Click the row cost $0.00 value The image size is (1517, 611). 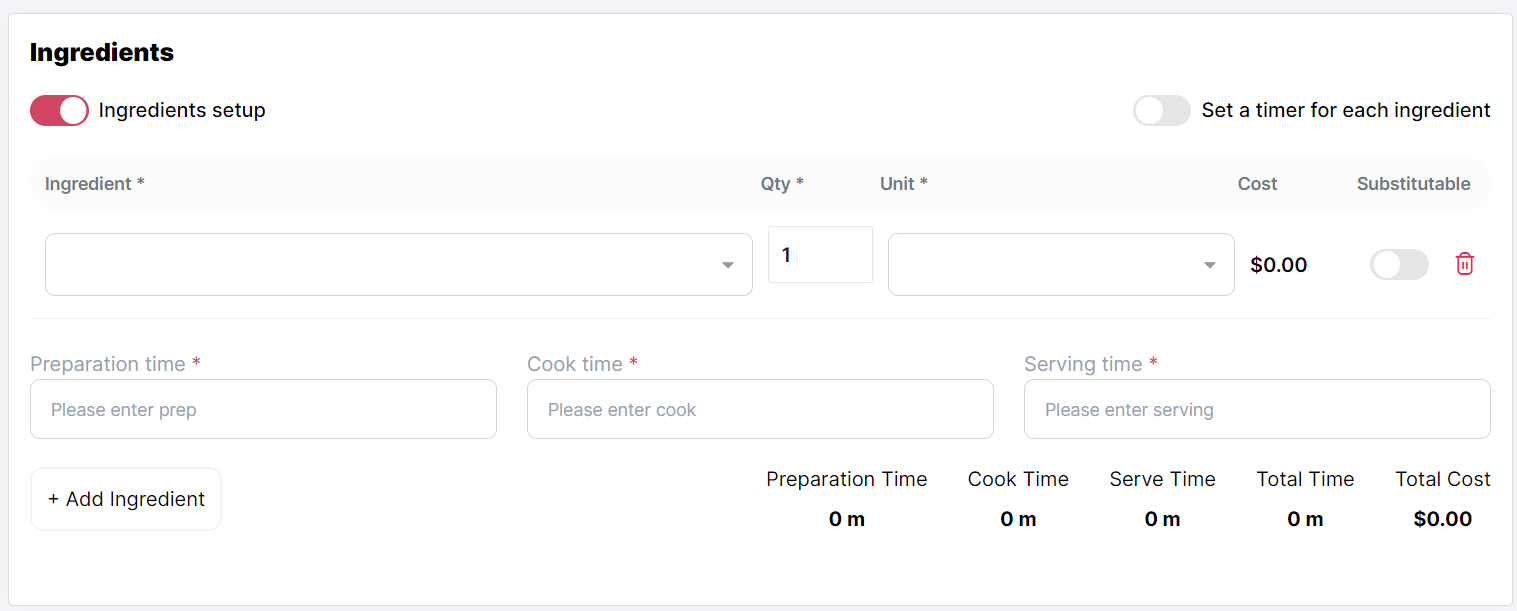point(1278,265)
